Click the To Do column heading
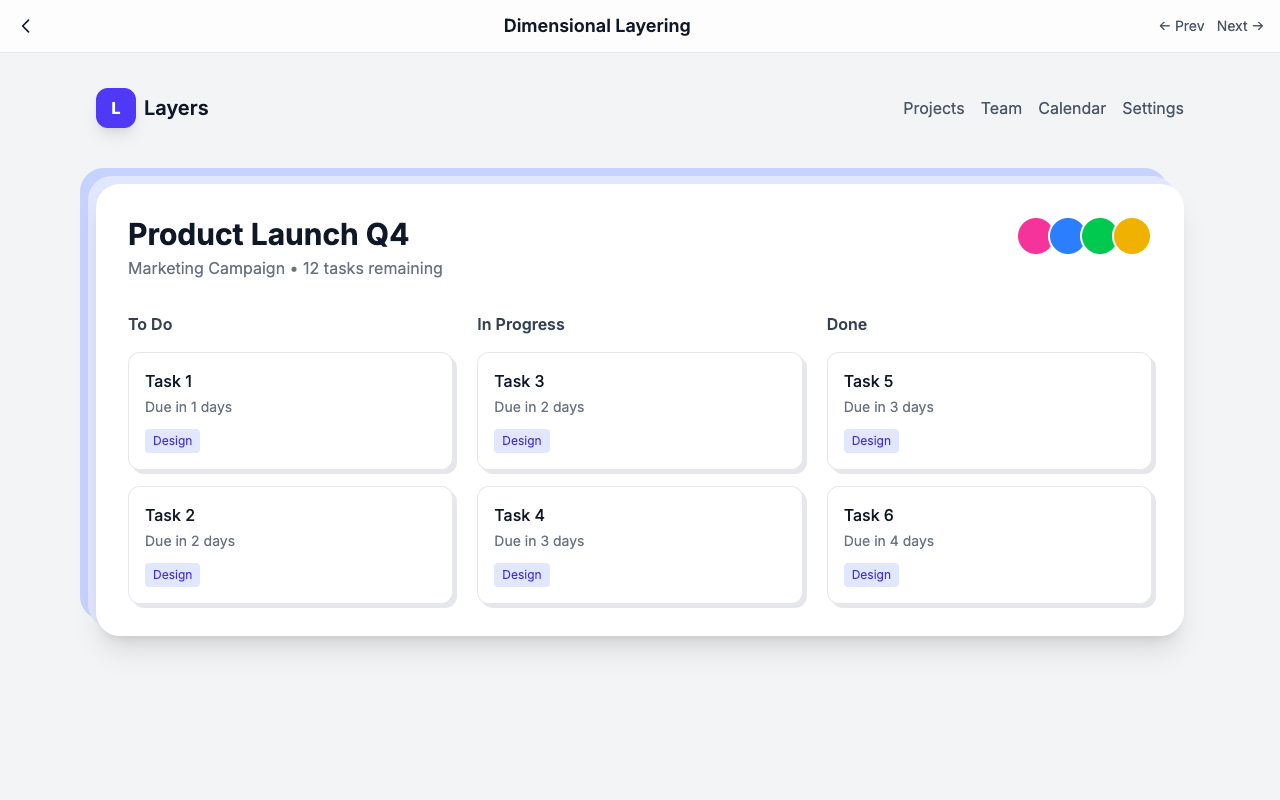The image size is (1280, 800). [150, 324]
